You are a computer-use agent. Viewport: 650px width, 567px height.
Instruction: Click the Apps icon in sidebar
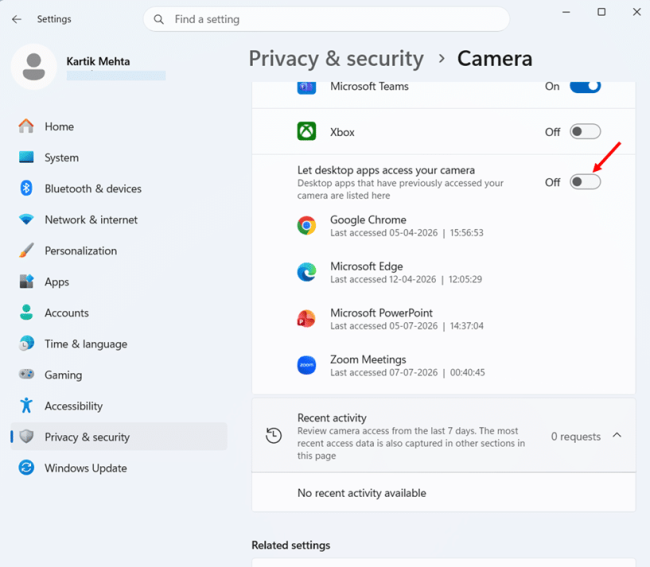[x=26, y=281]
